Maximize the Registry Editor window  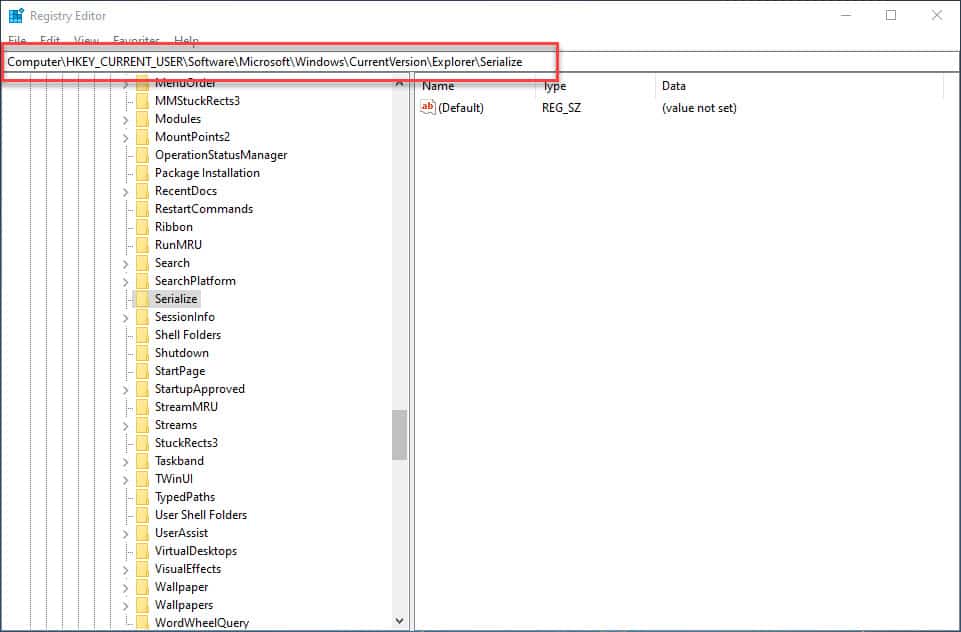coord(891,15)
